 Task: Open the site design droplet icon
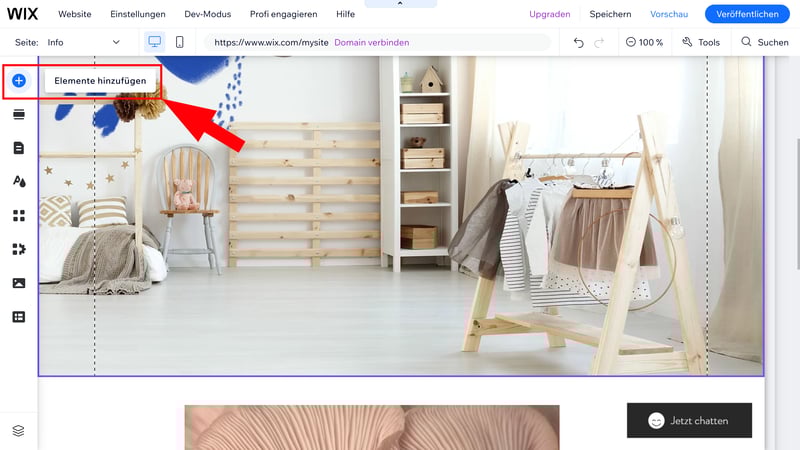(19, 181)
